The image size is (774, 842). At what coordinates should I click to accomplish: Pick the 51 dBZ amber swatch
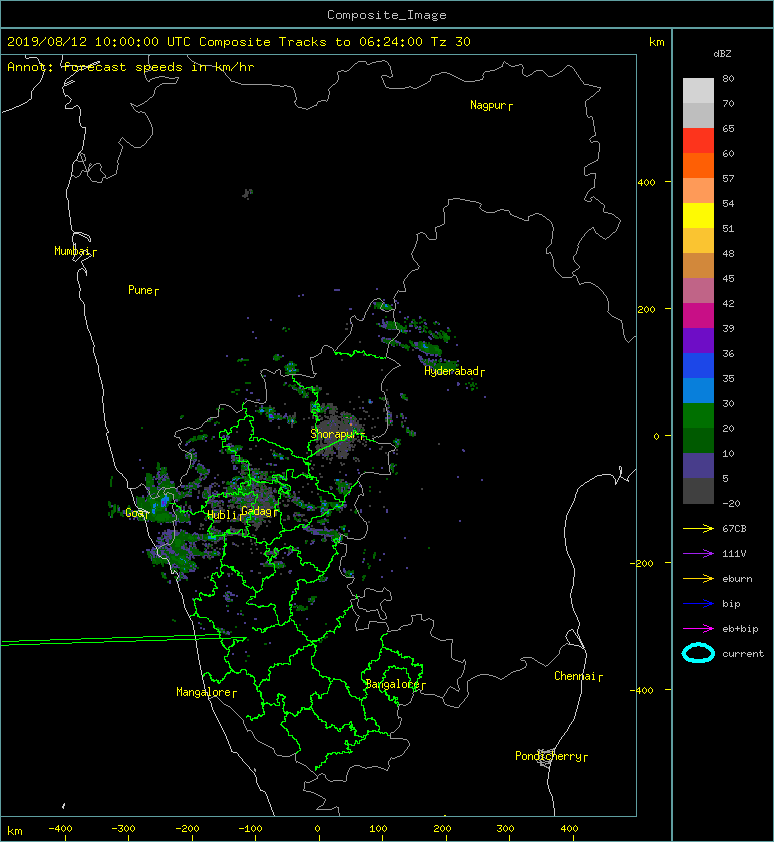(x=698, y=241)
